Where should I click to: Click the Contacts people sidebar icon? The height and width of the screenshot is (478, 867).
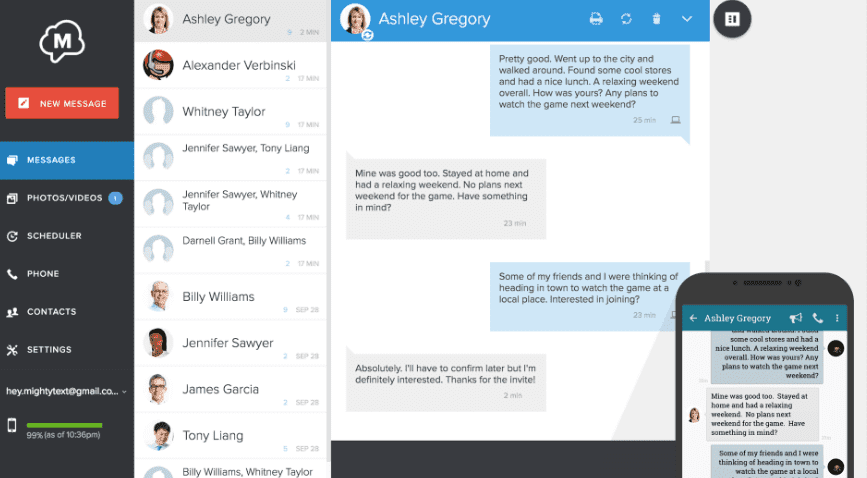[12, 312]
